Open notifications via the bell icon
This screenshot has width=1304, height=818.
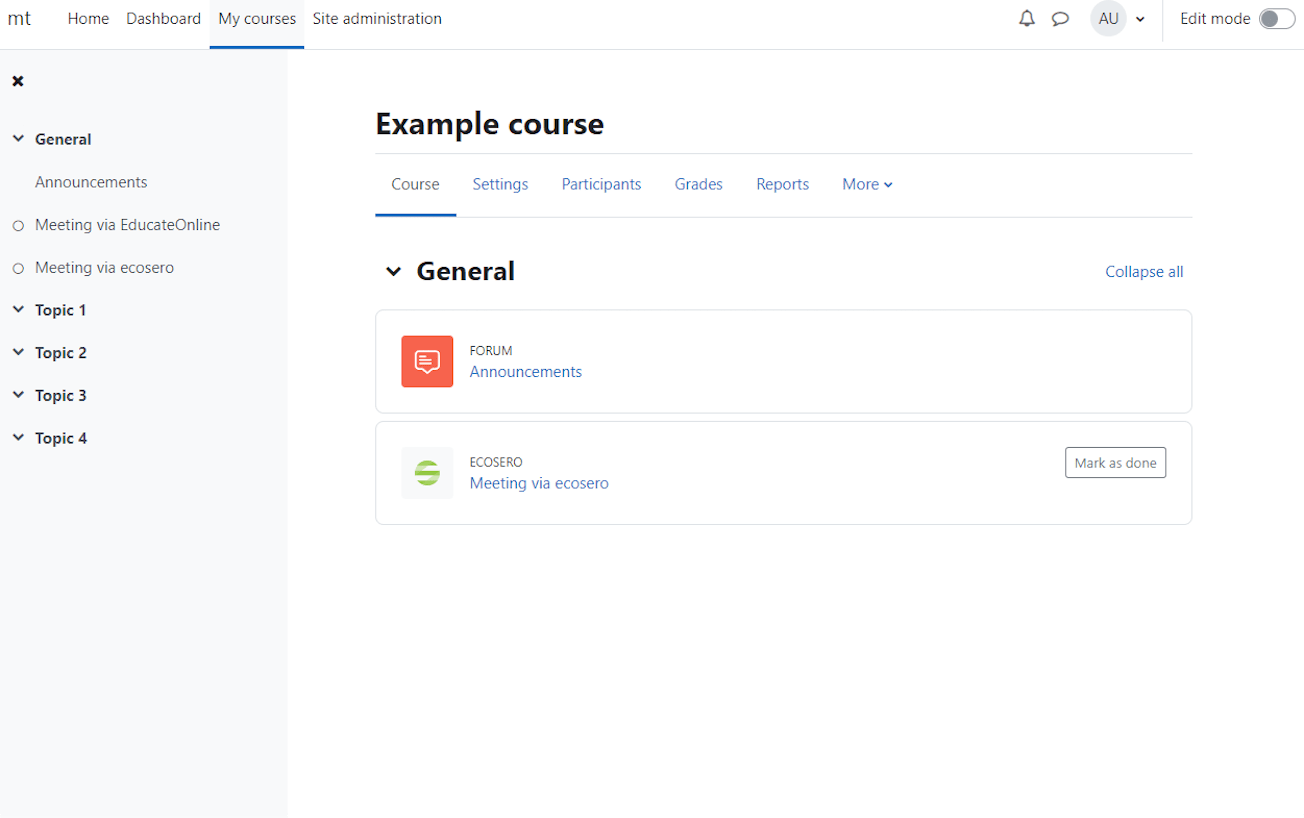coord(1026,18)
